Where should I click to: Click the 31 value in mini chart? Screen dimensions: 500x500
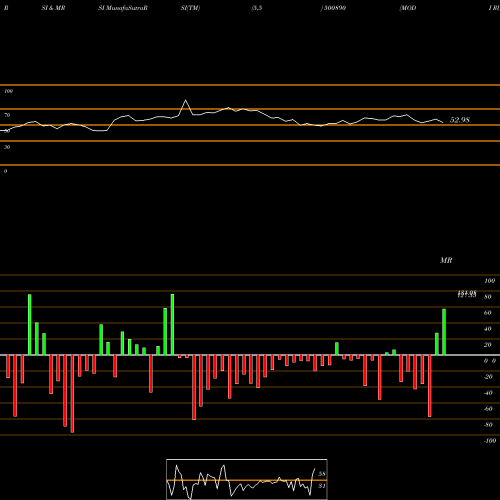coord(322,486)
